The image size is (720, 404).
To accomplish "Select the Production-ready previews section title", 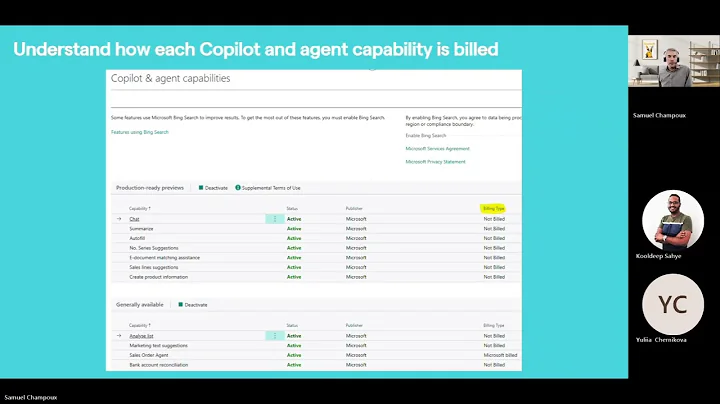I will tap(150, 188).
